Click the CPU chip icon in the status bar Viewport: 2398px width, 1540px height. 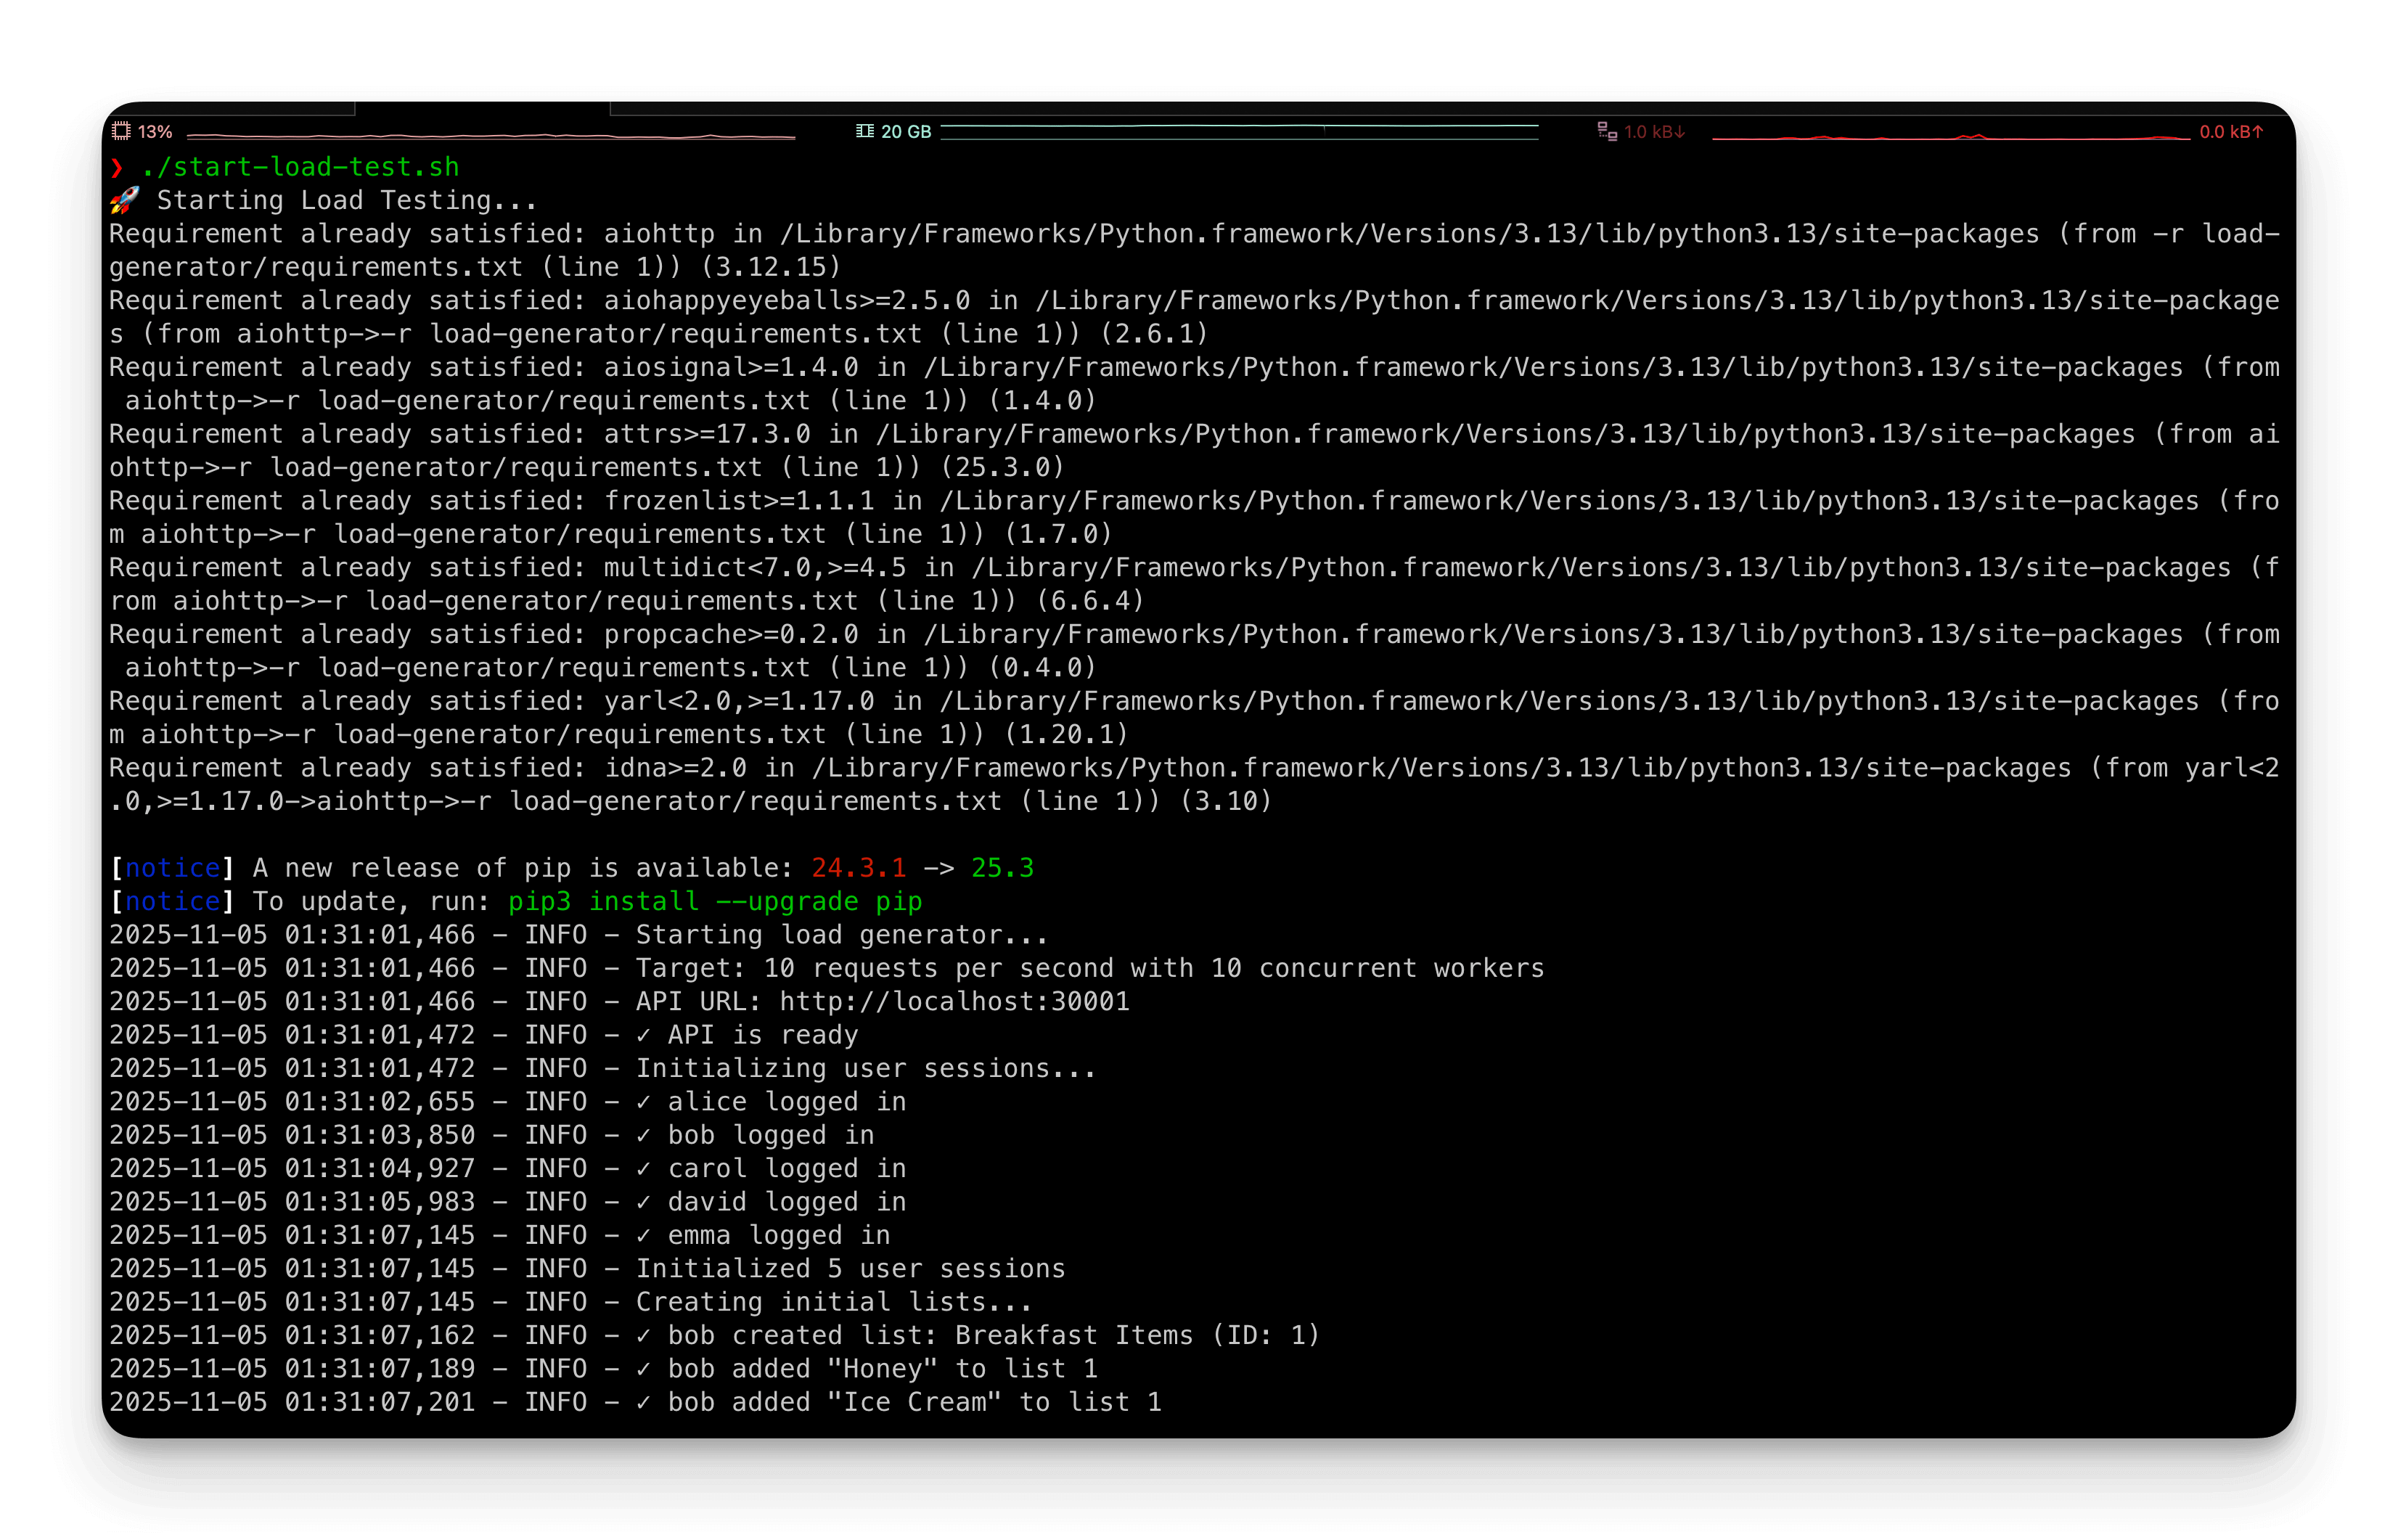point(121,130)
